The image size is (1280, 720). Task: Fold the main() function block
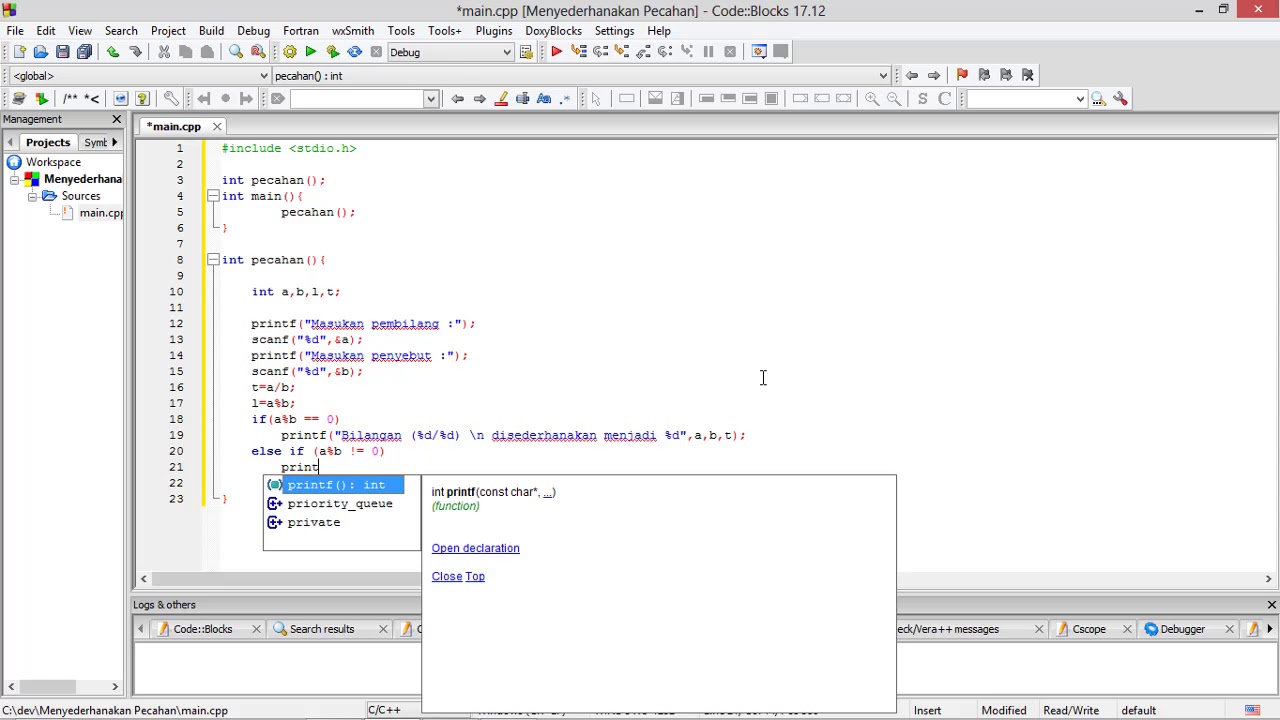[213, 196]
